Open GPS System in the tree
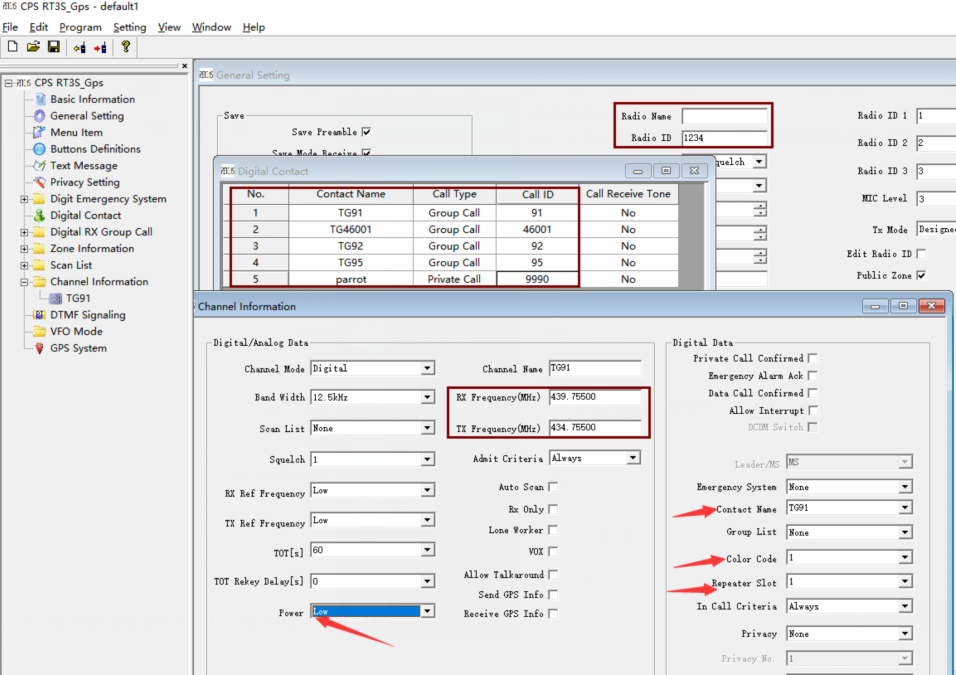This screenshot has width=956, height=675. [x=78, y=348]
